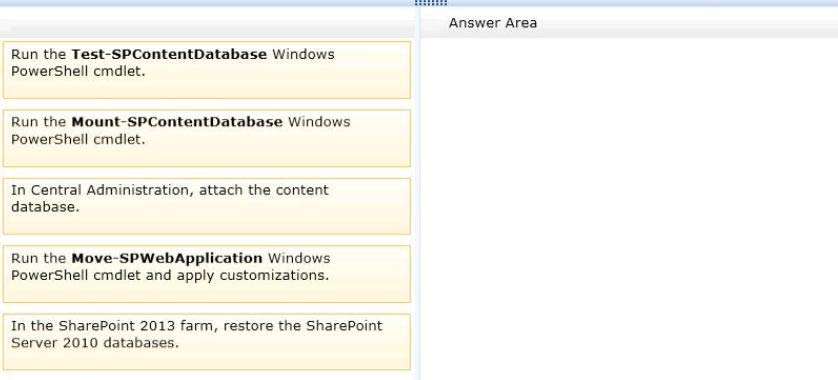The image size is (838, 380).
Task: Click the blank header bar above the step list
Action: click(x=207, y=28)
